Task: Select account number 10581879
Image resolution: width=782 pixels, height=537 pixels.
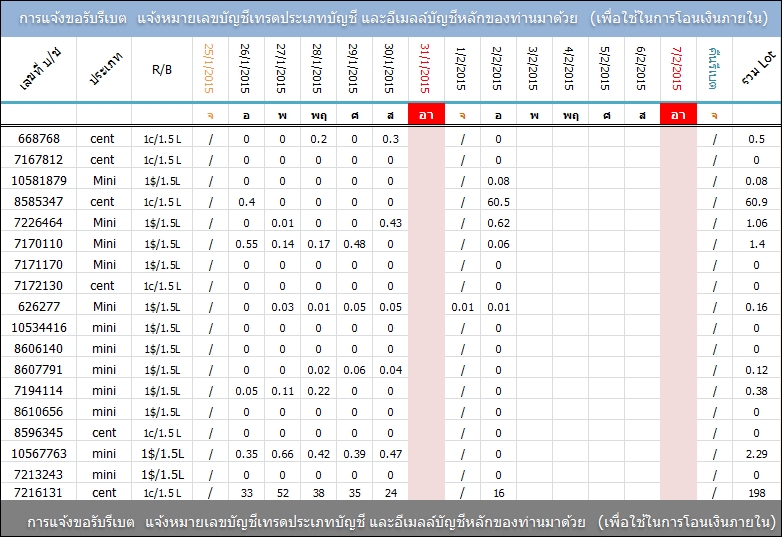Action: pos(39,180)
